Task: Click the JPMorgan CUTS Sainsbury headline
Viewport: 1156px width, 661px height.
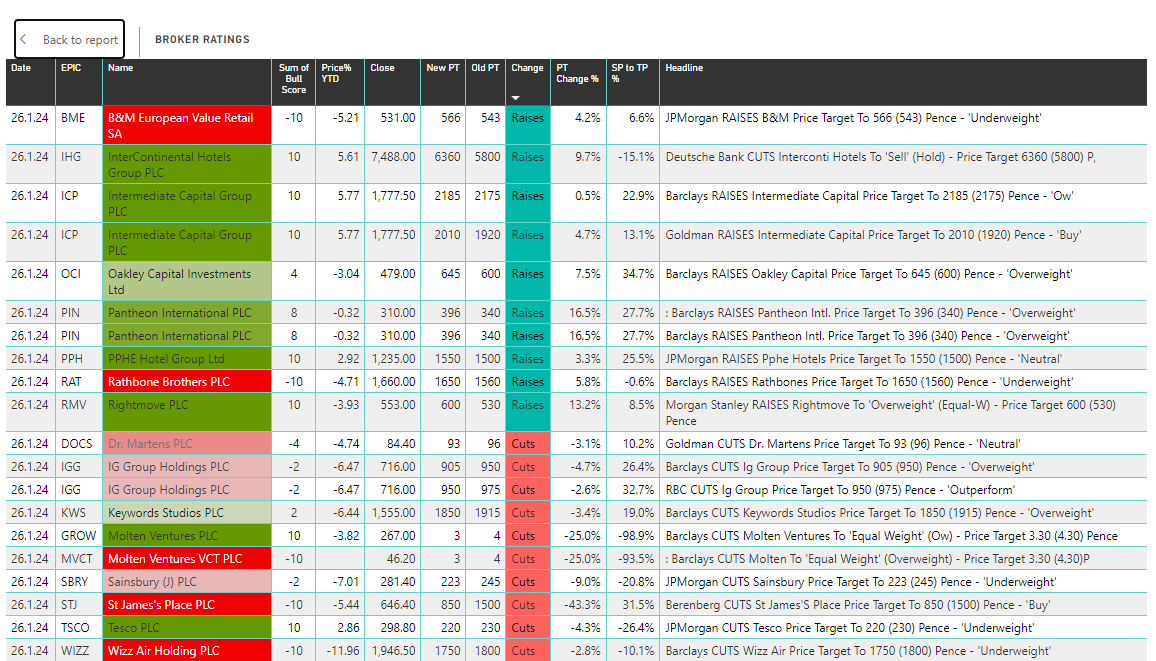Action: pyautogui.click(x=860, y=581)
